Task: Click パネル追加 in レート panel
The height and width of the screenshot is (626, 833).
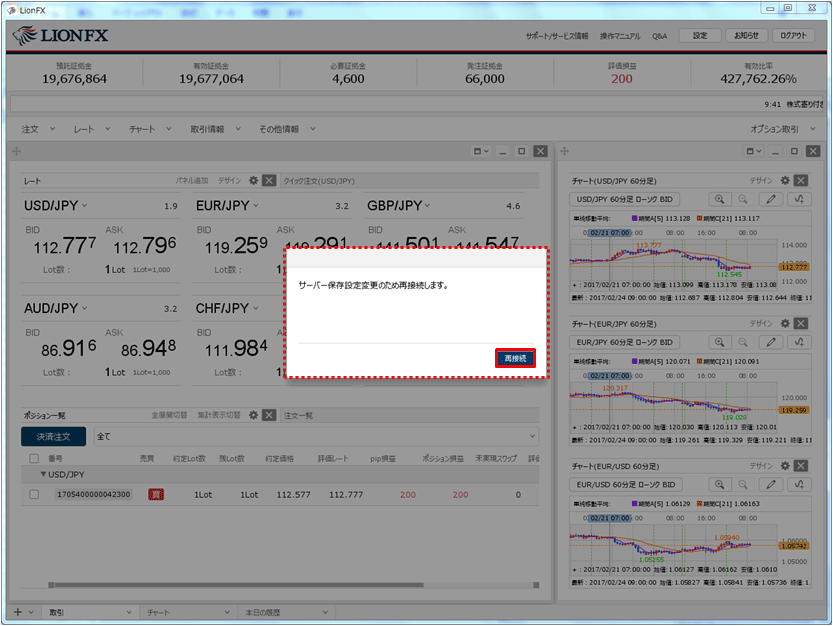Action: pos(192,181)
